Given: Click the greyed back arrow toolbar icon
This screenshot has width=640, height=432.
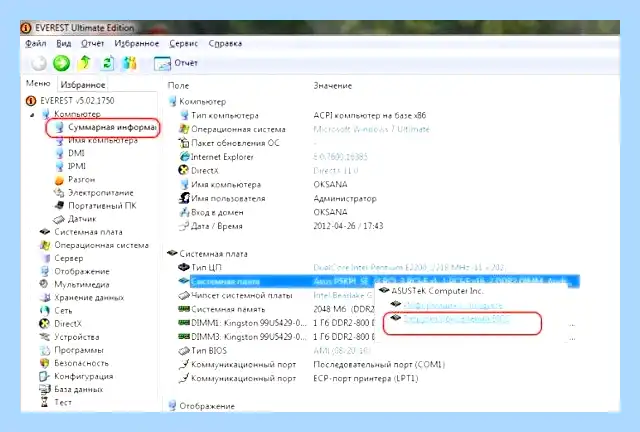Looking at the screenshot, I should (x=39, y=63).
